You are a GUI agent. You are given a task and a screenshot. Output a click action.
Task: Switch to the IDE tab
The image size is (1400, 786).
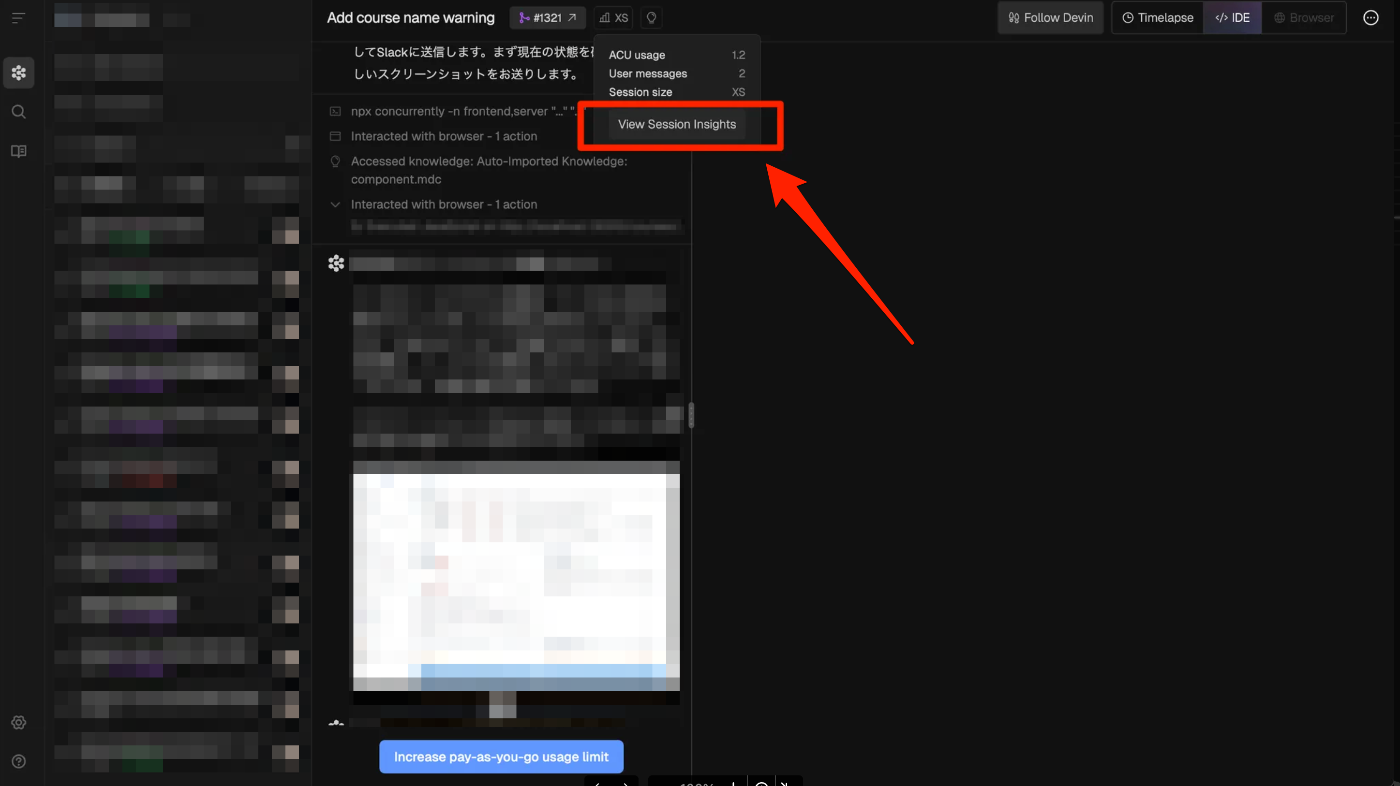pyautogui.click(x=1232, y=18)
